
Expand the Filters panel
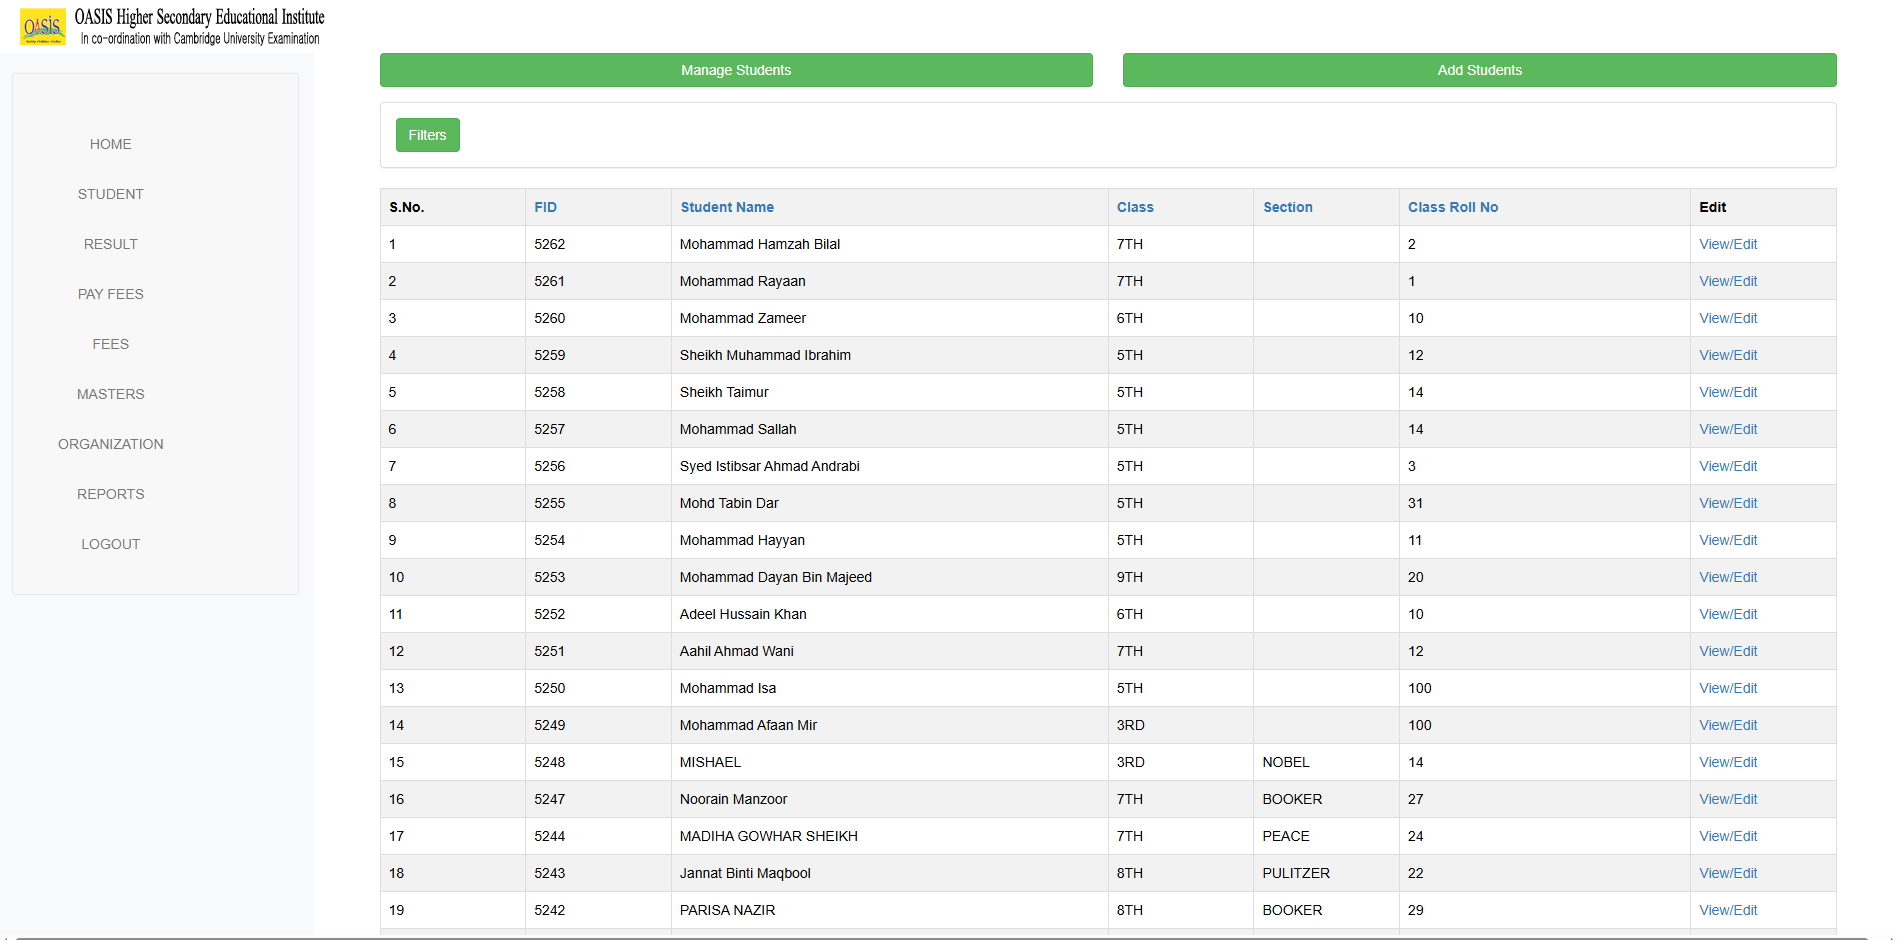click(427, 135)
